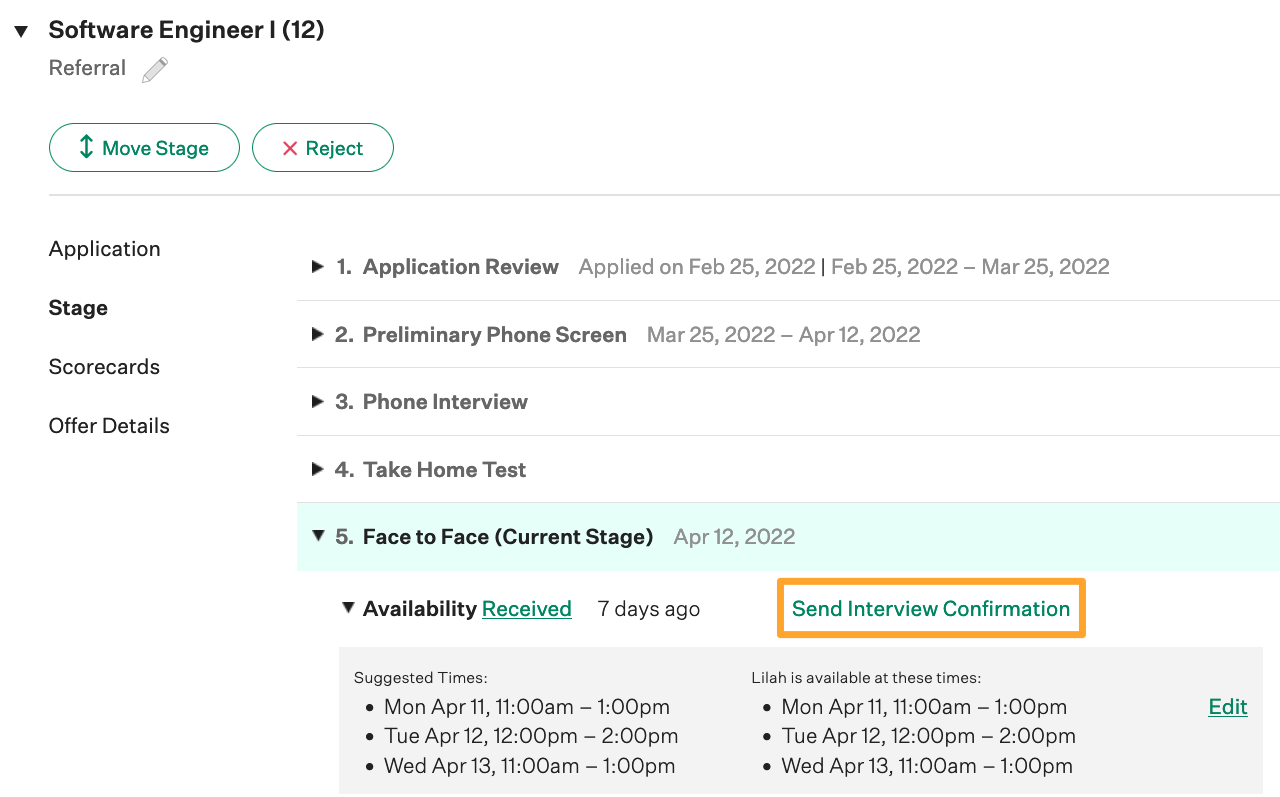Click the Move Stage button
This screenshot has height=797, width=1280.
(144, 147)
